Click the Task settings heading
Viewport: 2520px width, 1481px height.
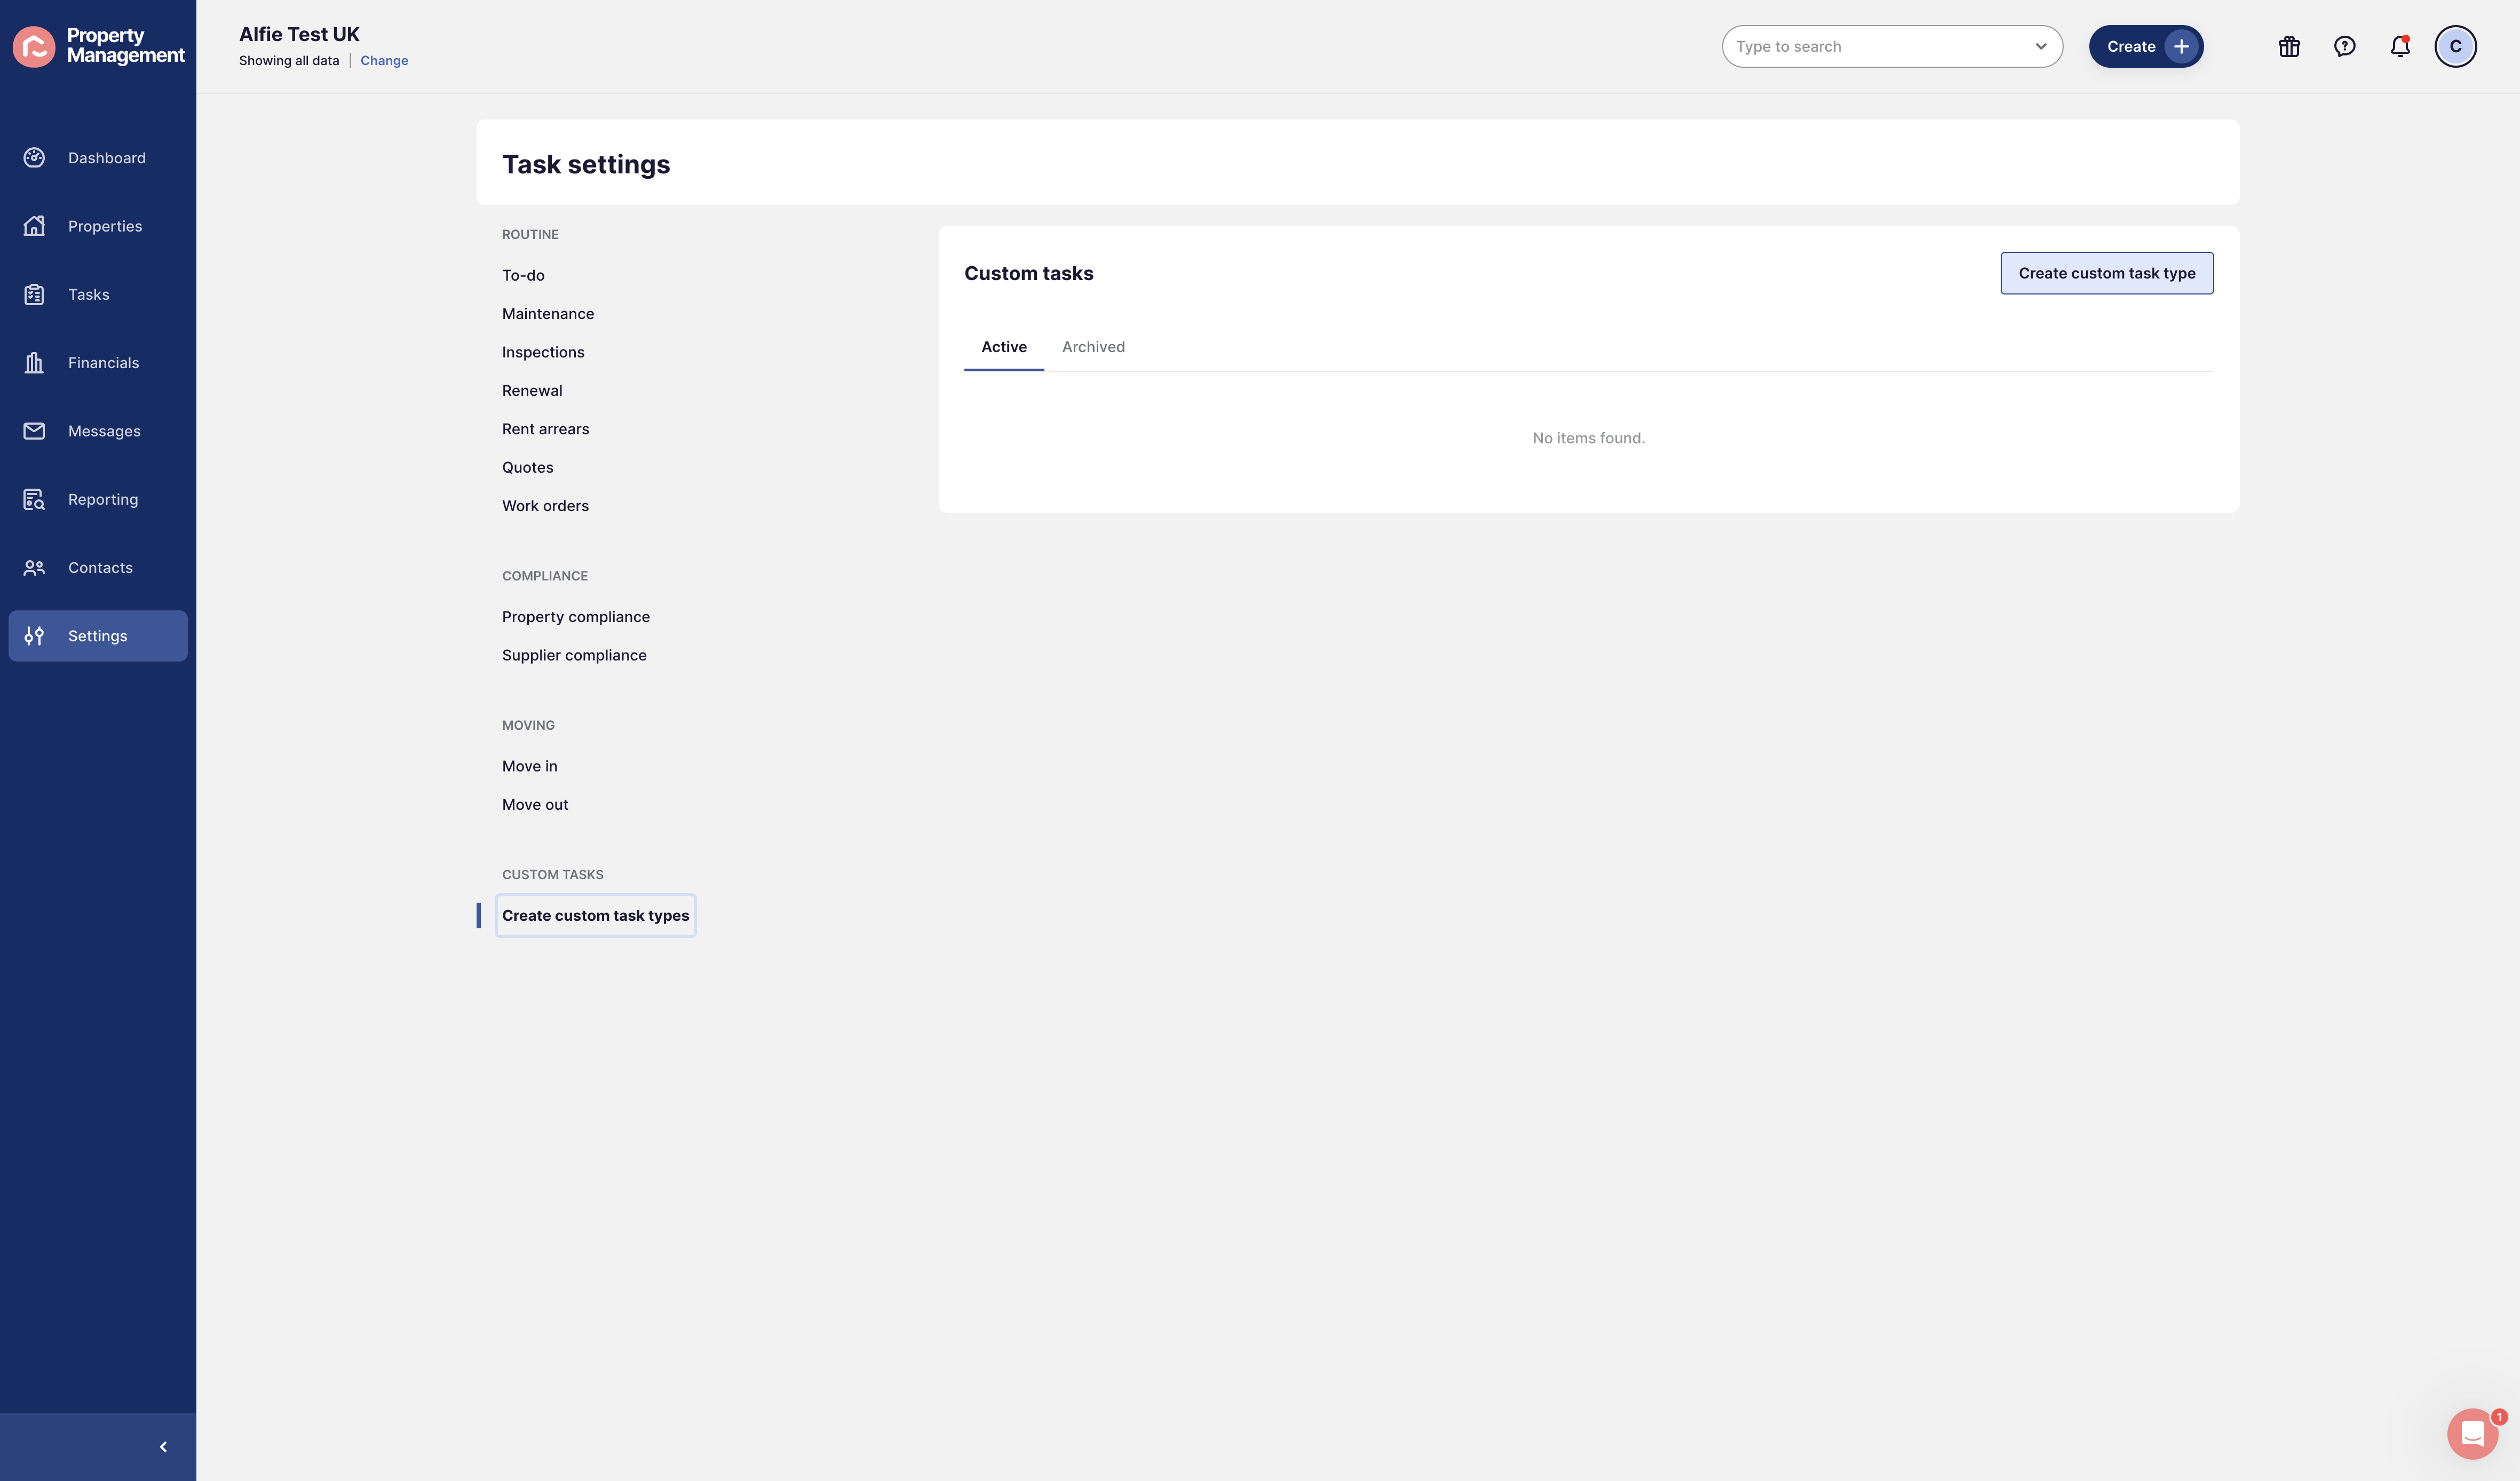point(586,164)
